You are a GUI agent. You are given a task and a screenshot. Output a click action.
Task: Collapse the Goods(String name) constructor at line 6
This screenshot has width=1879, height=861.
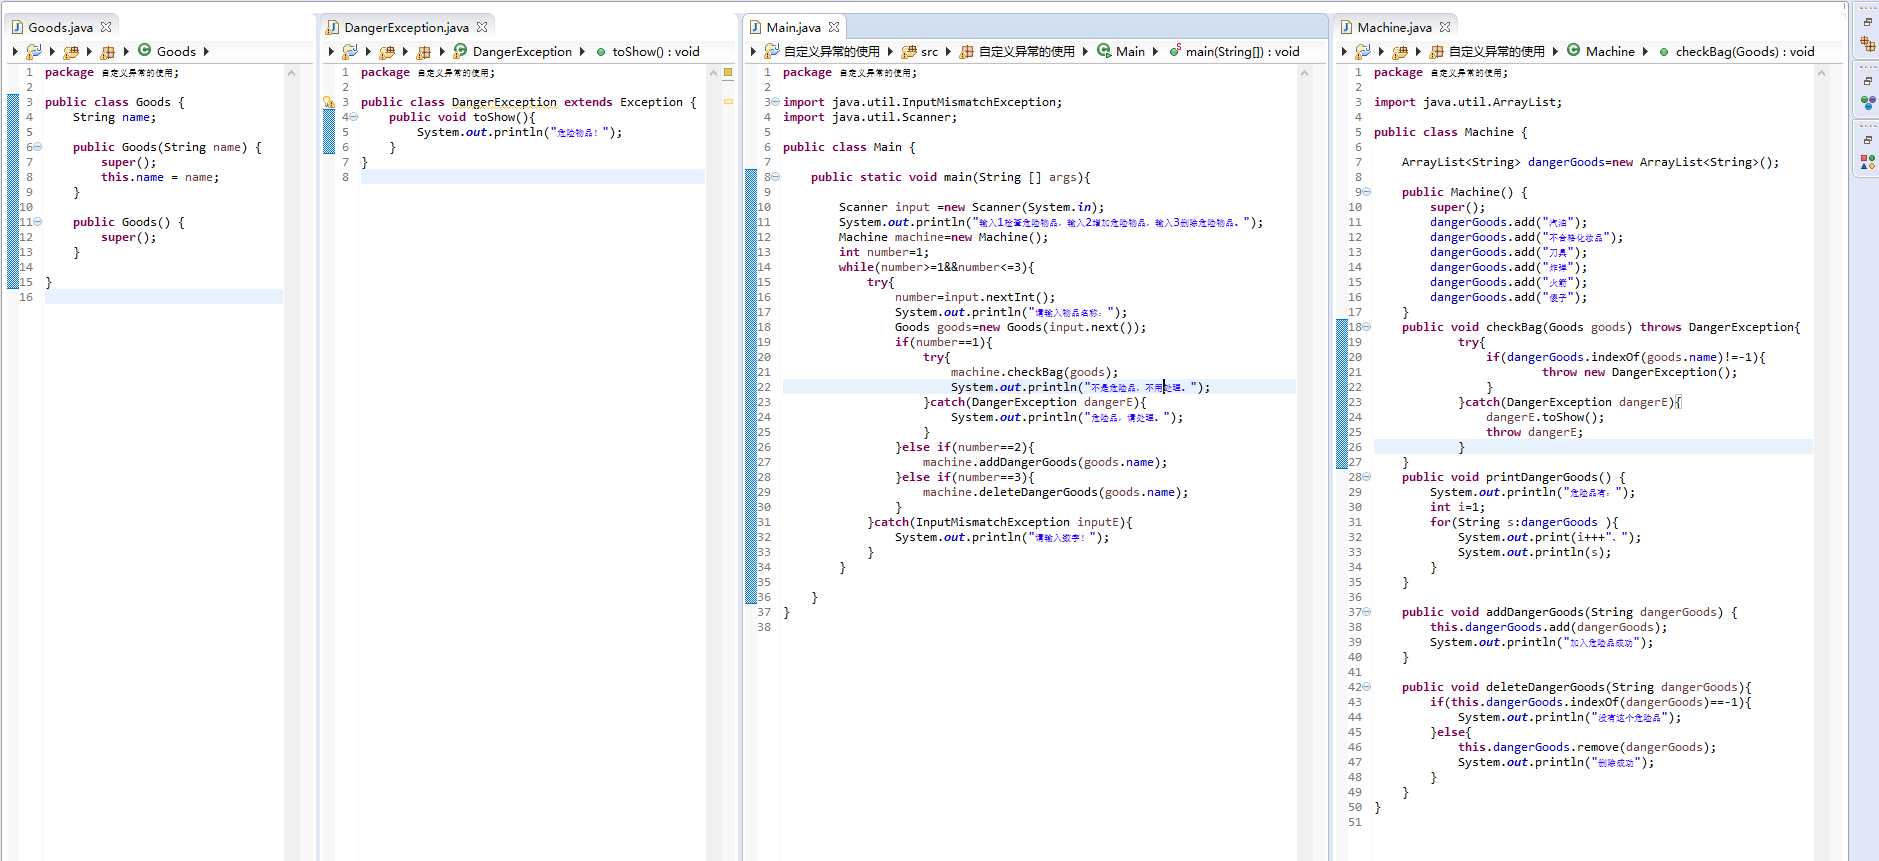38,147
